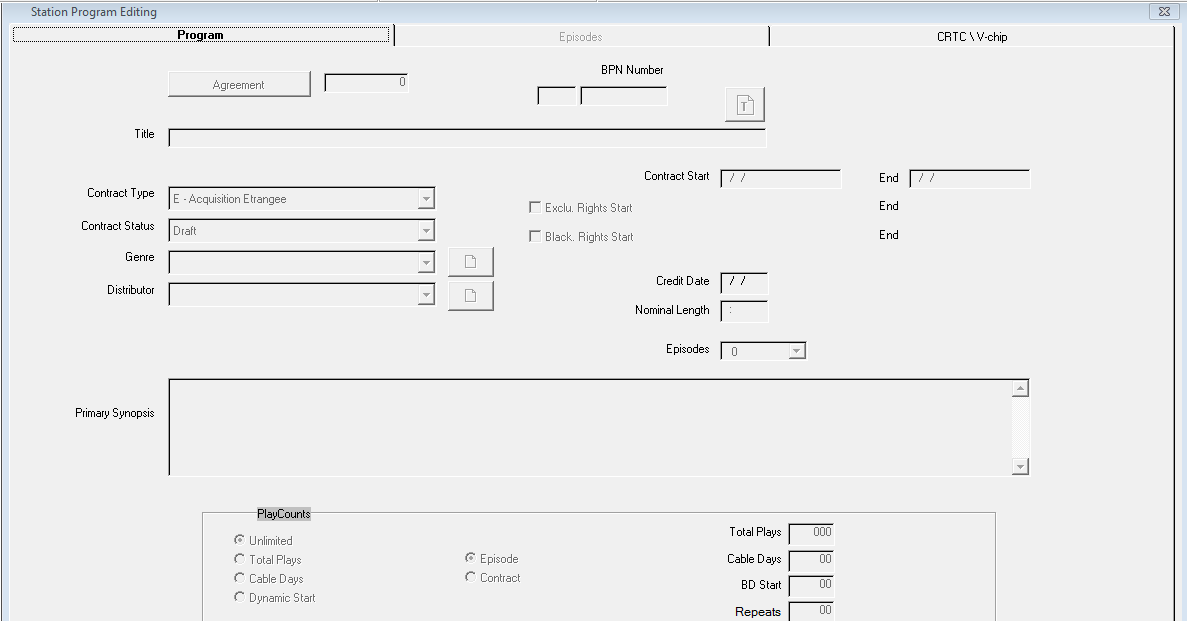1187x621 pixels.
Task: Switch to the Episodes tab
Action: click(x=581, y=36)
